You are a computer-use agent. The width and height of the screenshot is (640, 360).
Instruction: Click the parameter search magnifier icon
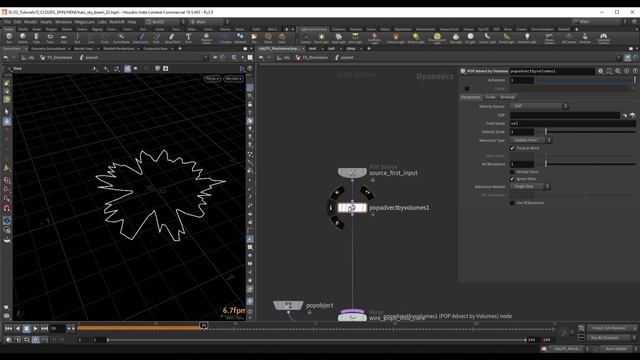point(618,71)
